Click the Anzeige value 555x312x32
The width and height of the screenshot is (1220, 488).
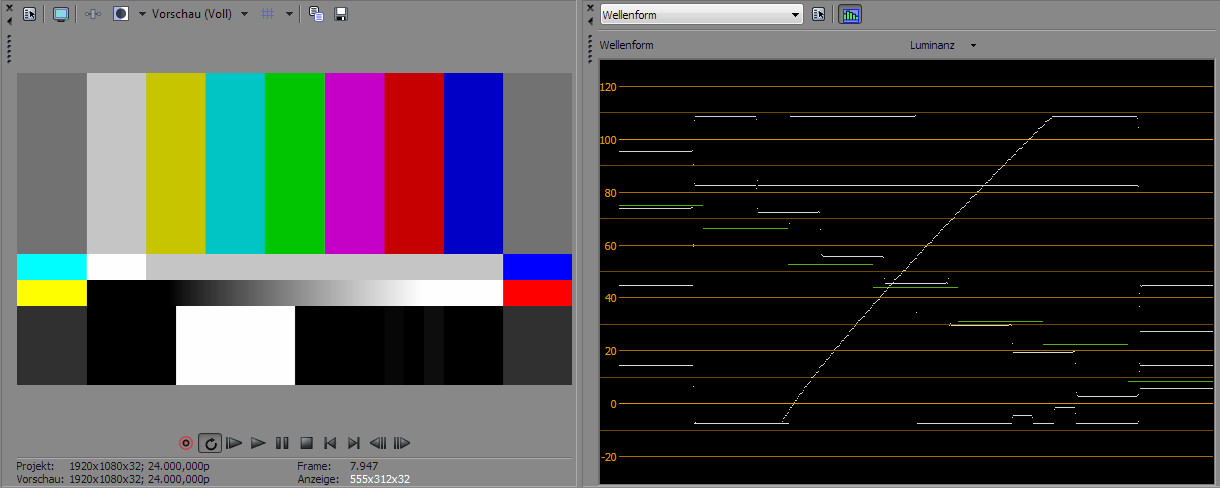[x=380, y=479]
